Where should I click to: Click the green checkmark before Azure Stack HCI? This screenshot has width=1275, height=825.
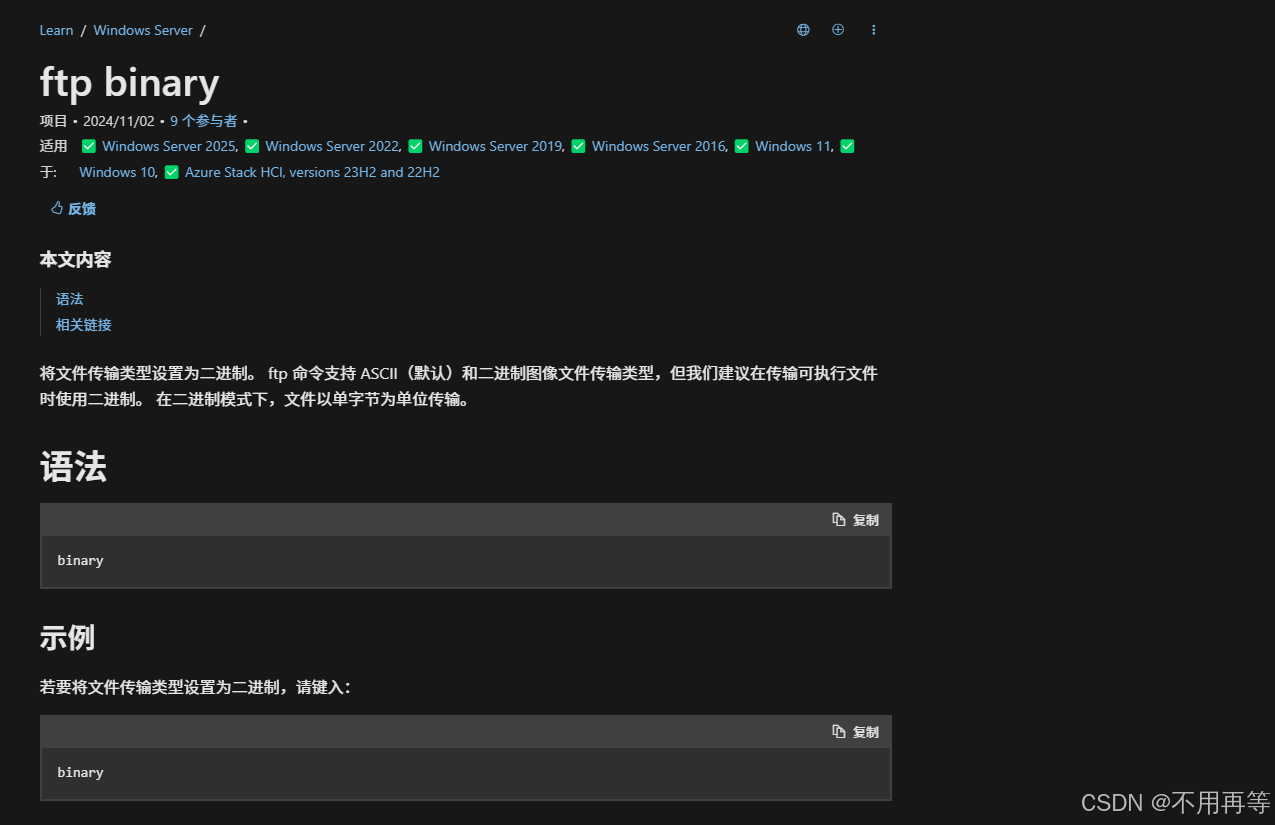tap(172, 172)
